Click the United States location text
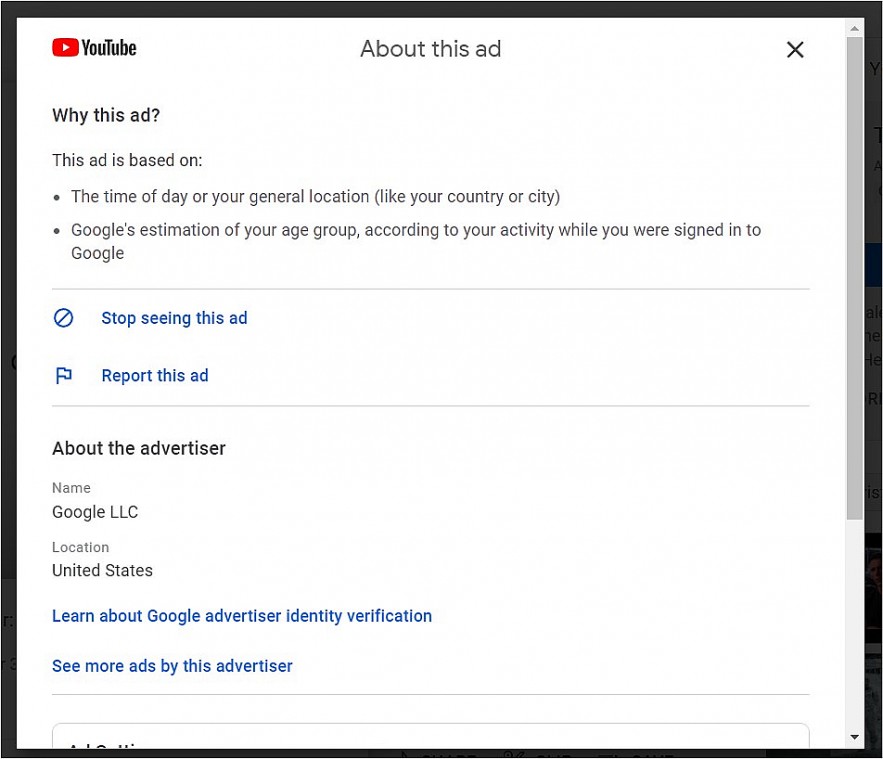Image resolution: width=883 pixels, height=759 pixels. [102, 571]
